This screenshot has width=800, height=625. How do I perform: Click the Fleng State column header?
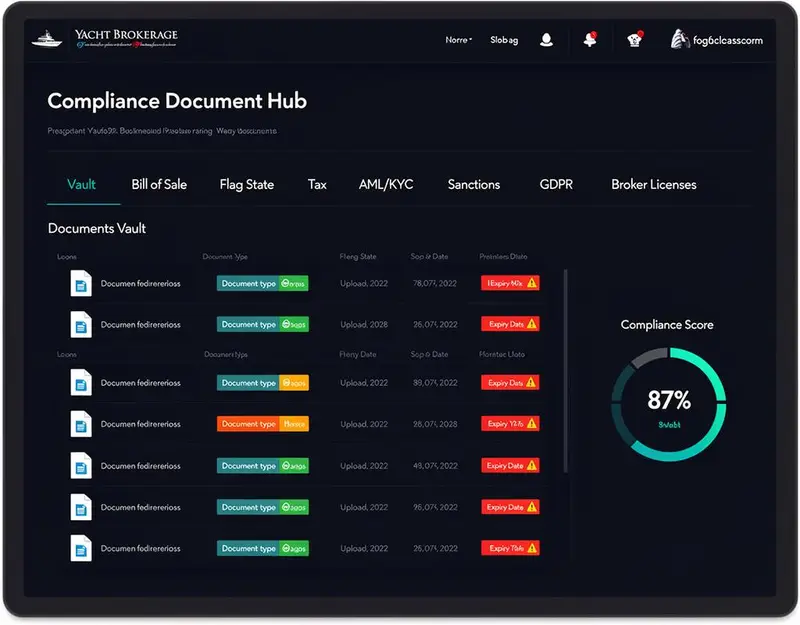pos(358,257)
